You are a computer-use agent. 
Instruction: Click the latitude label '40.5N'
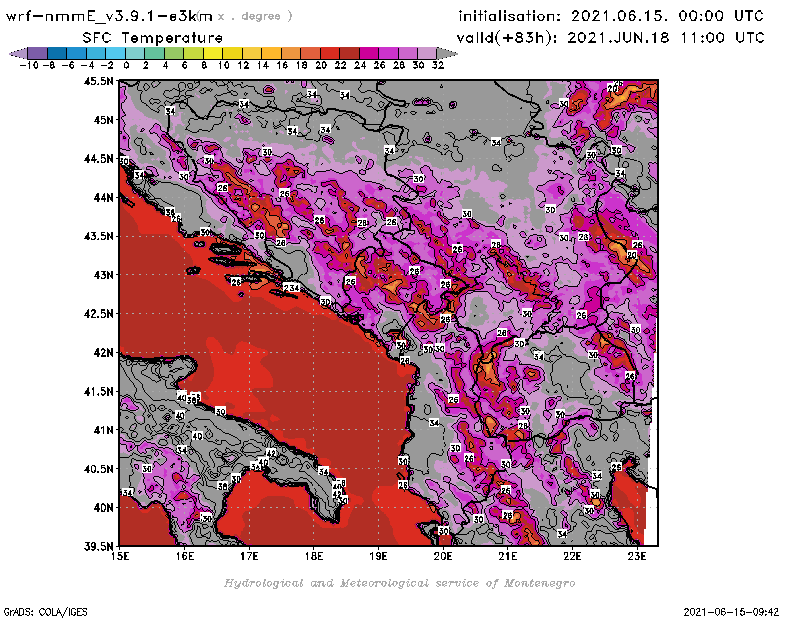pyautogui.click(x=98, y=468)
